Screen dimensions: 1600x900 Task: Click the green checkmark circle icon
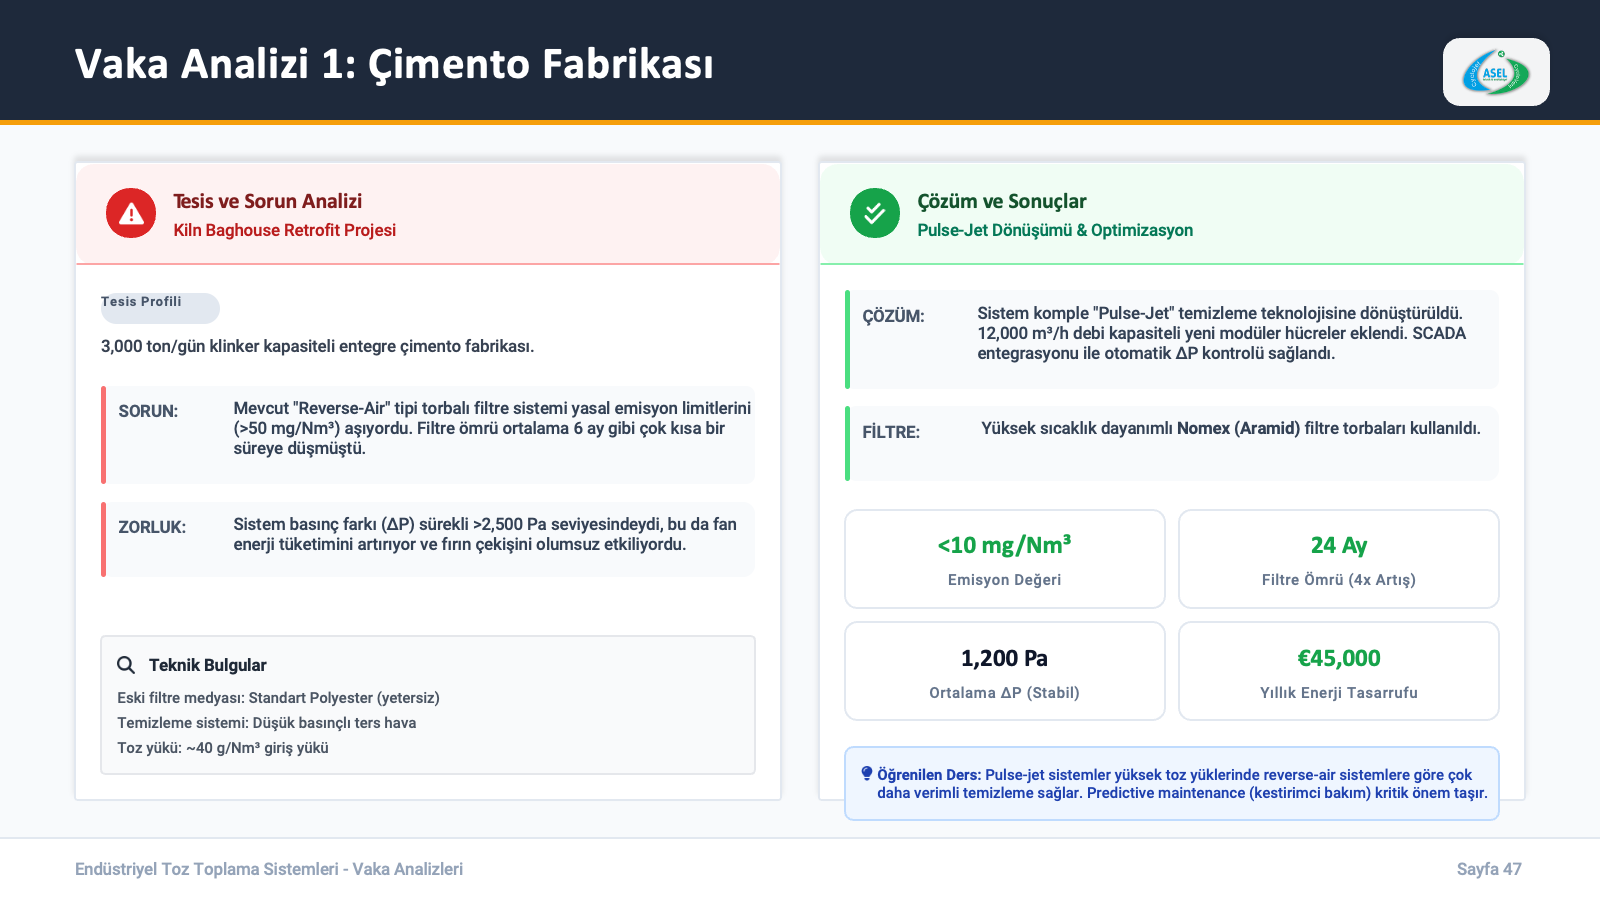[874, 214]
